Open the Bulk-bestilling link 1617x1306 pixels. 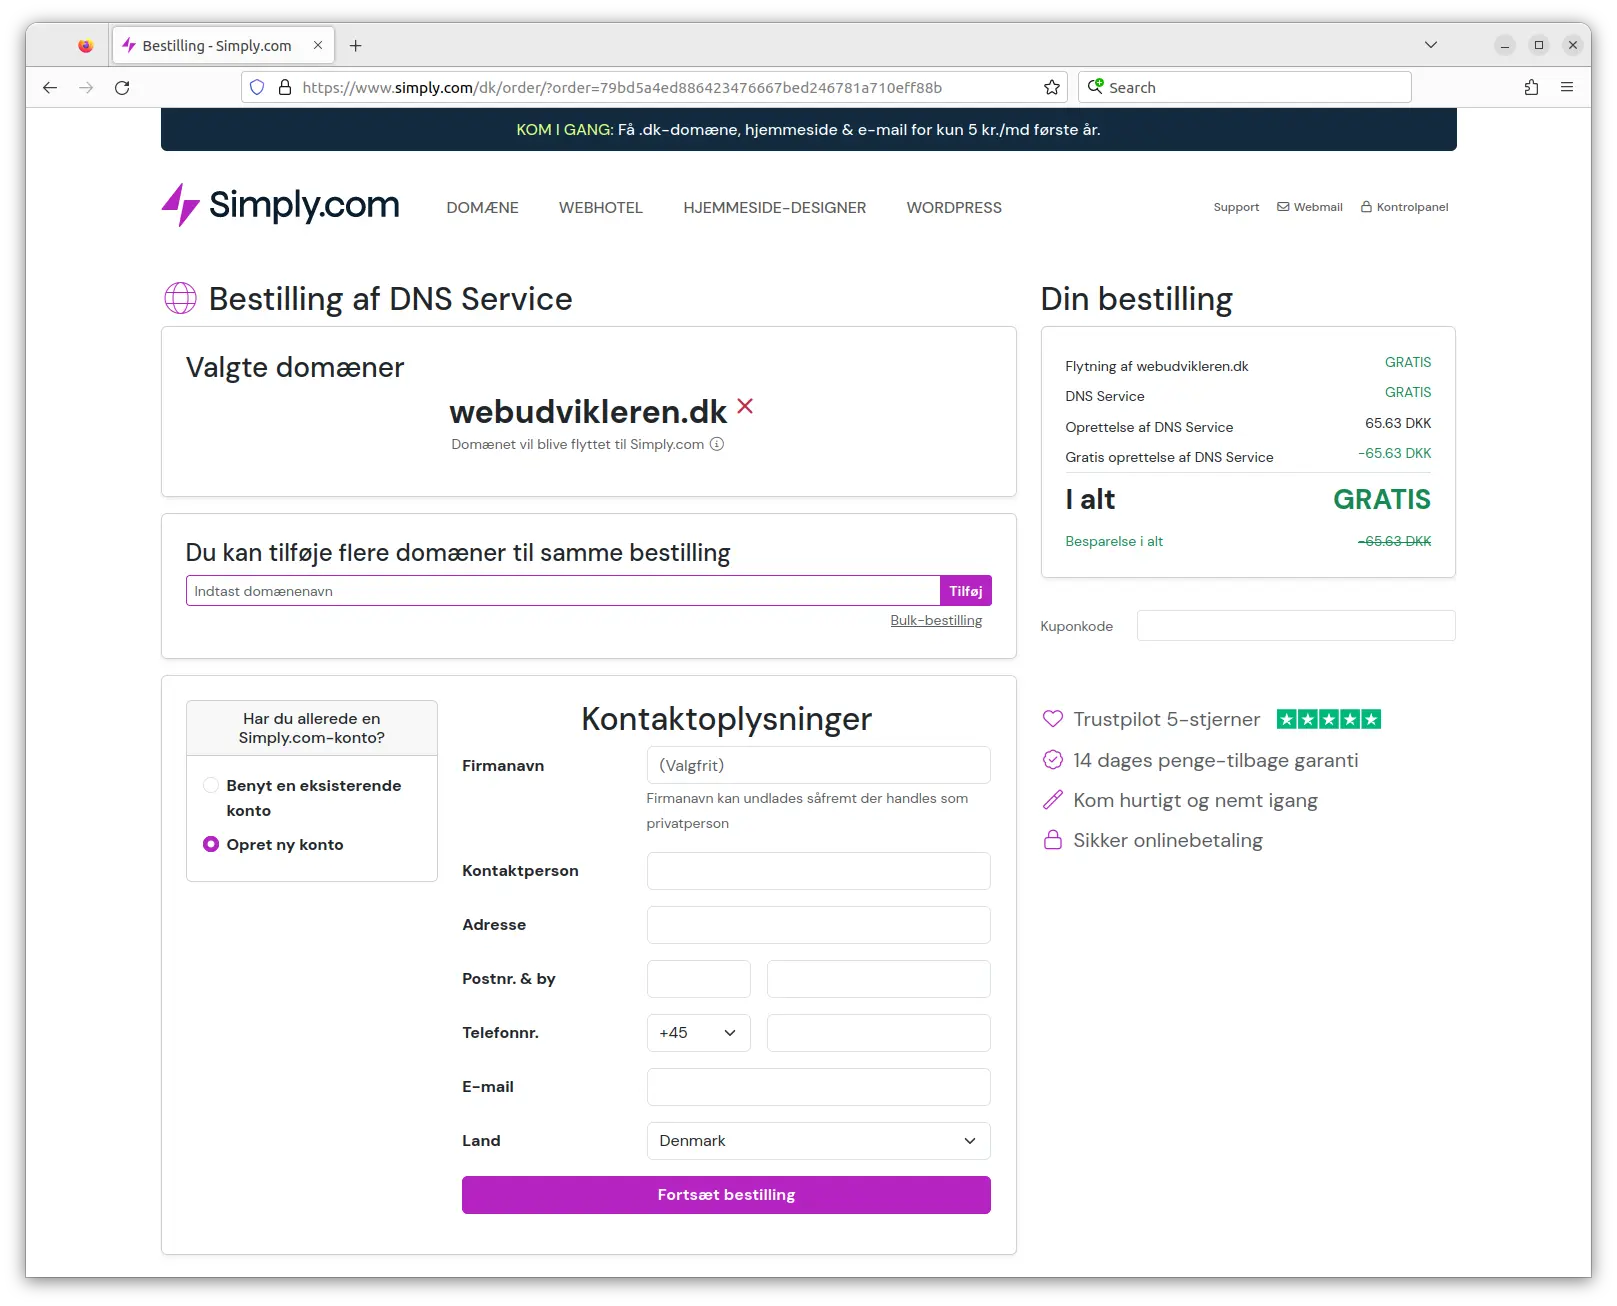[936, 620]
